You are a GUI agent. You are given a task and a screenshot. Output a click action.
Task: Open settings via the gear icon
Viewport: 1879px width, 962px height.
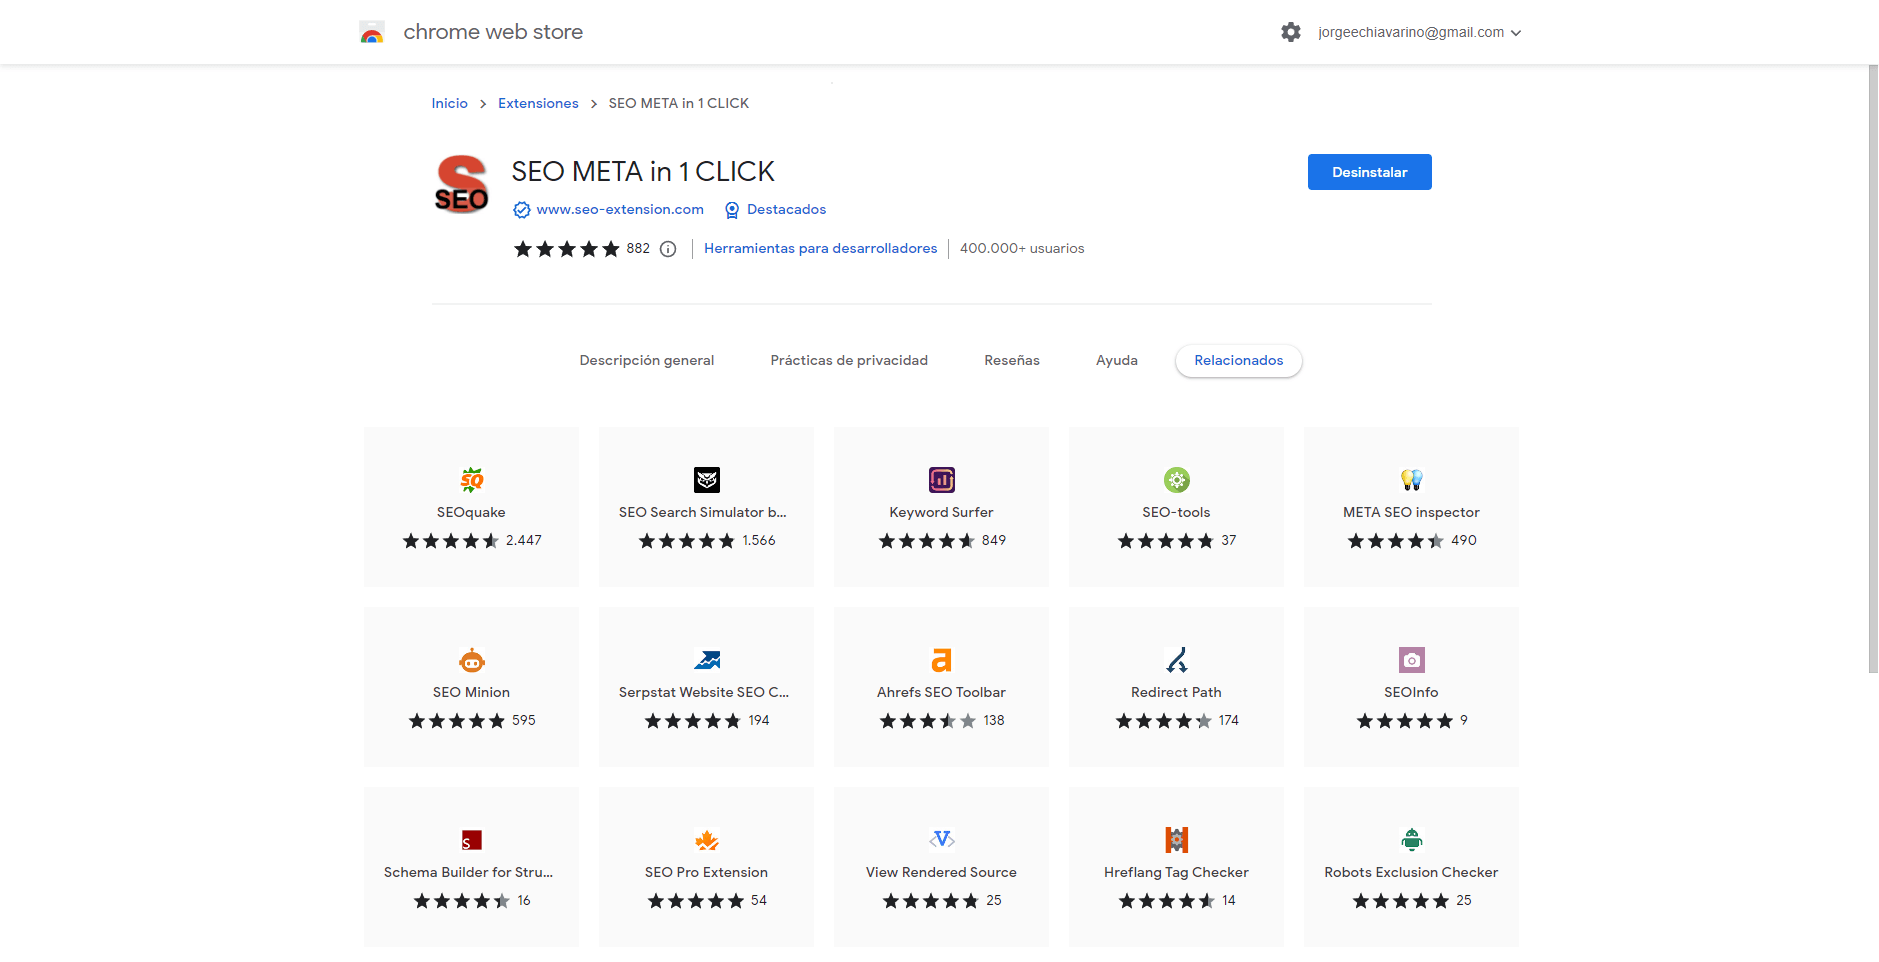click(1291, 32)
